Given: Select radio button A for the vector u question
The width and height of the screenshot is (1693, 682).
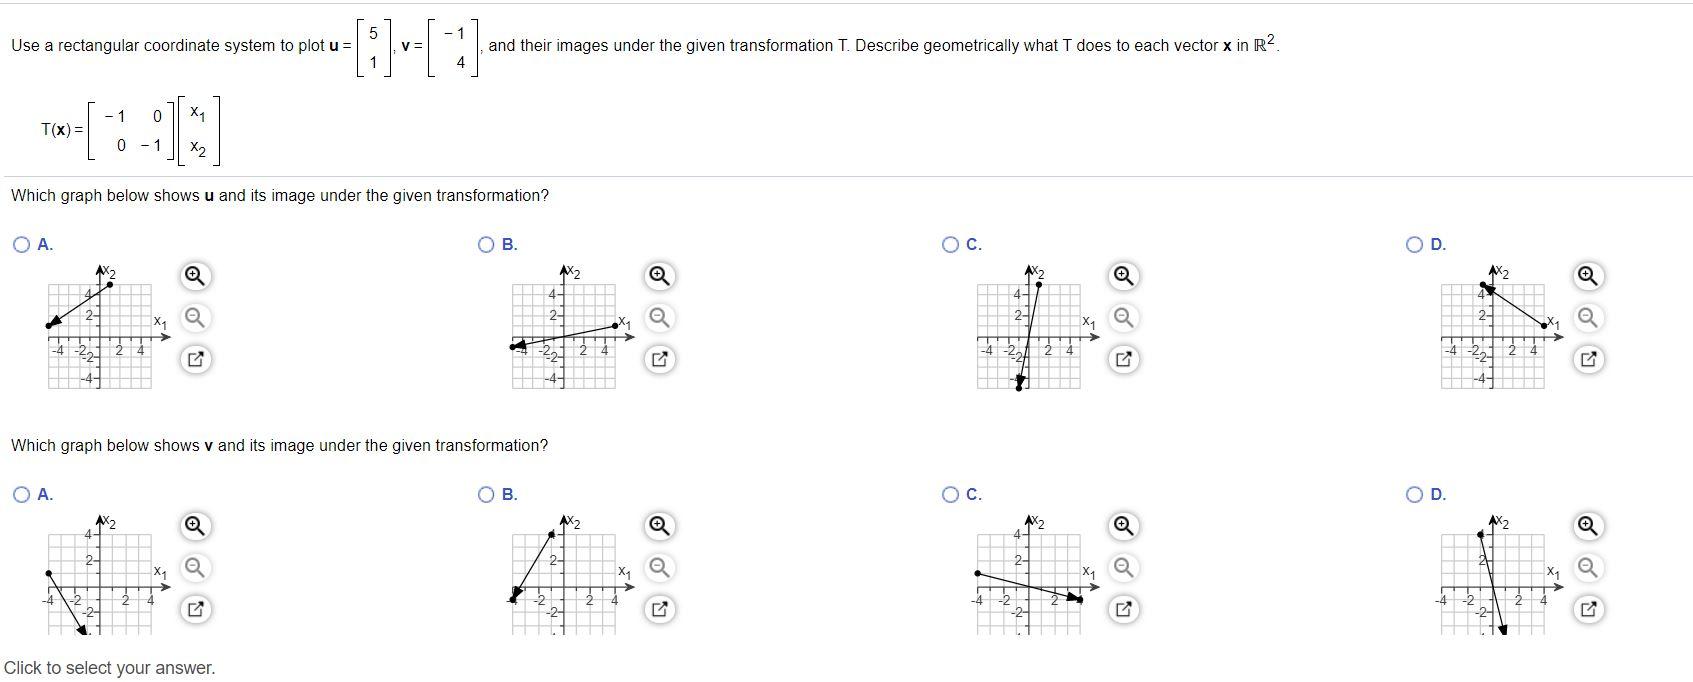Looking at the screenshot, I should pos(19,243).
